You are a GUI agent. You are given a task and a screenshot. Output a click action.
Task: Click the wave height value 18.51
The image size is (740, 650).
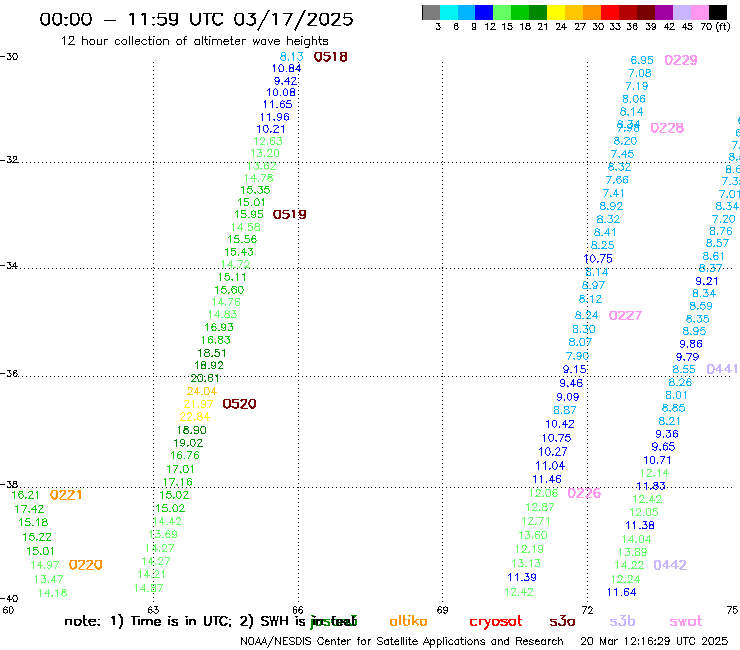[212, 353]
